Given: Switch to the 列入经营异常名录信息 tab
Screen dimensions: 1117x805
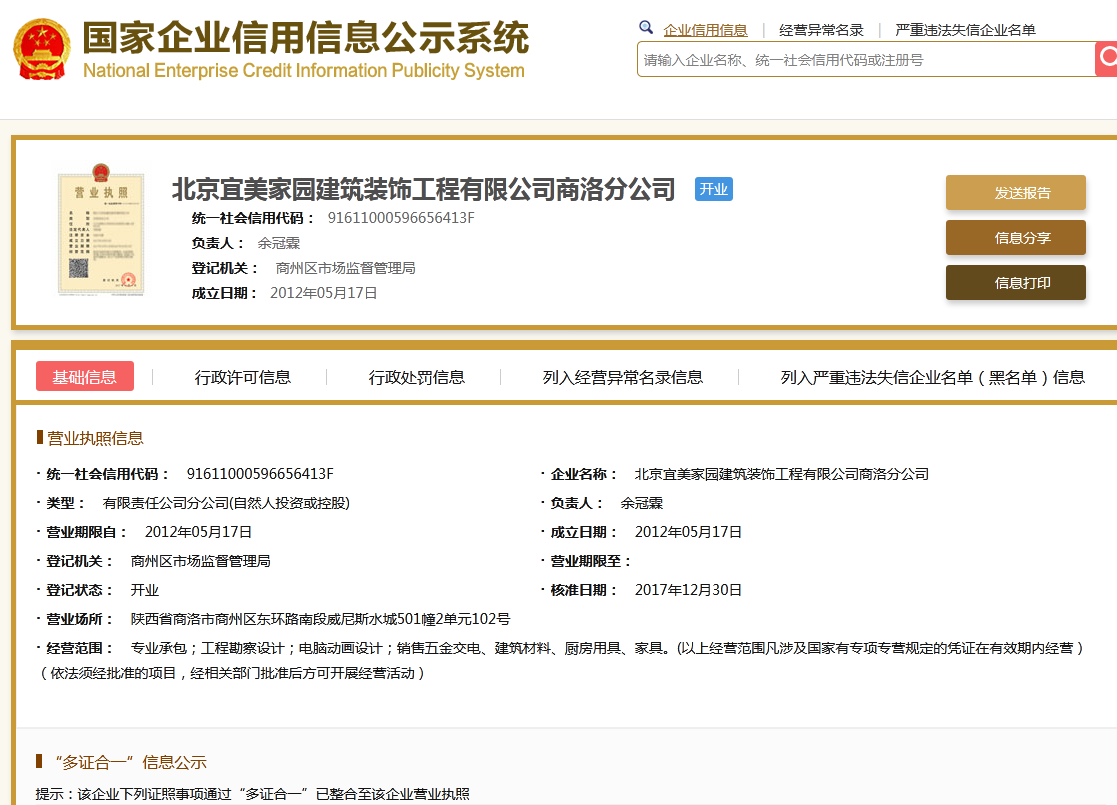Looking at the screenshot, I should point(623,377).
